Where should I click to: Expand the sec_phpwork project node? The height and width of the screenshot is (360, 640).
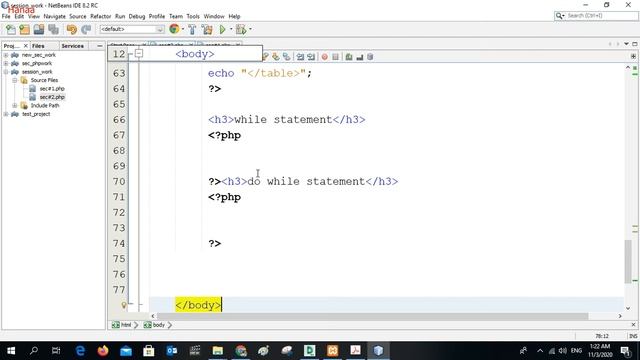pos(6,63)
